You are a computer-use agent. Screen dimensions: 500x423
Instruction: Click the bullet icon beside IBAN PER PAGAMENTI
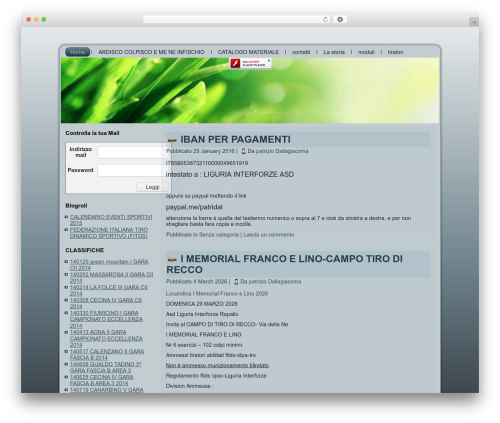tap(172, 140)
